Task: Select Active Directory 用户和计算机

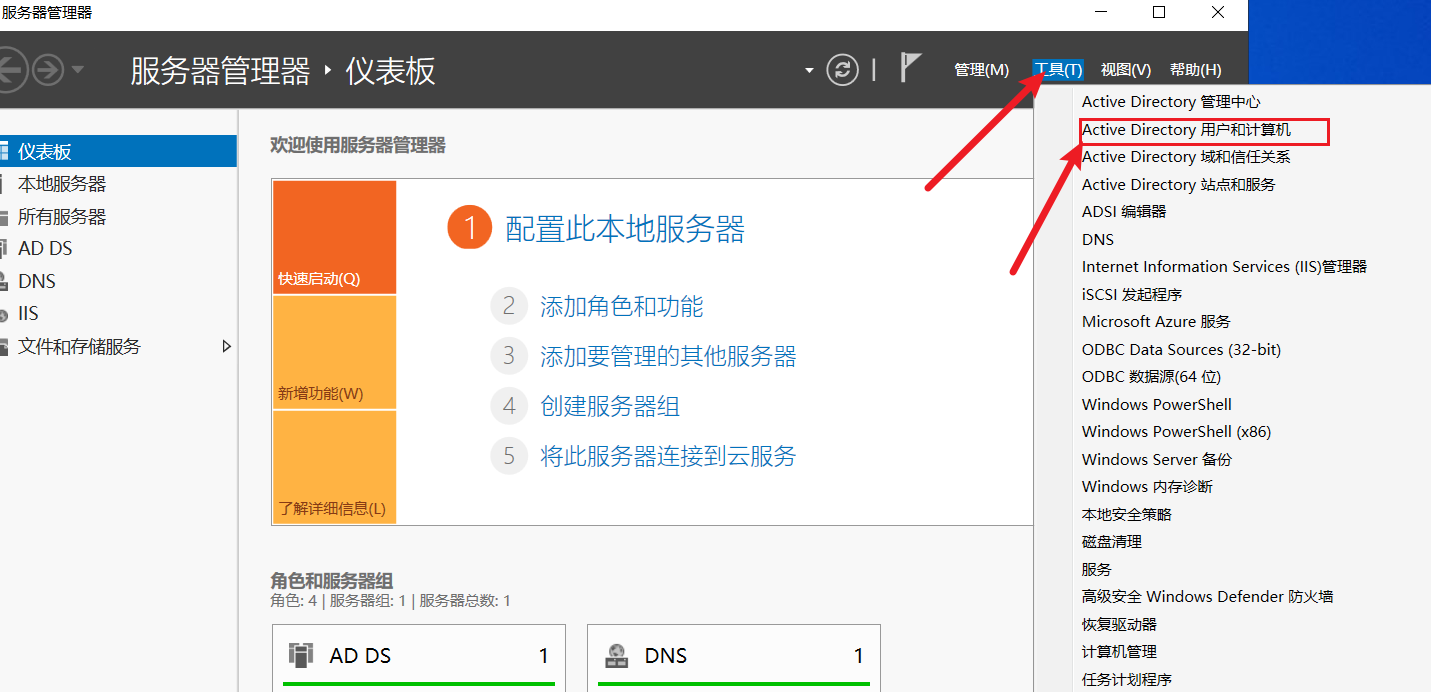Action: 1186,130
